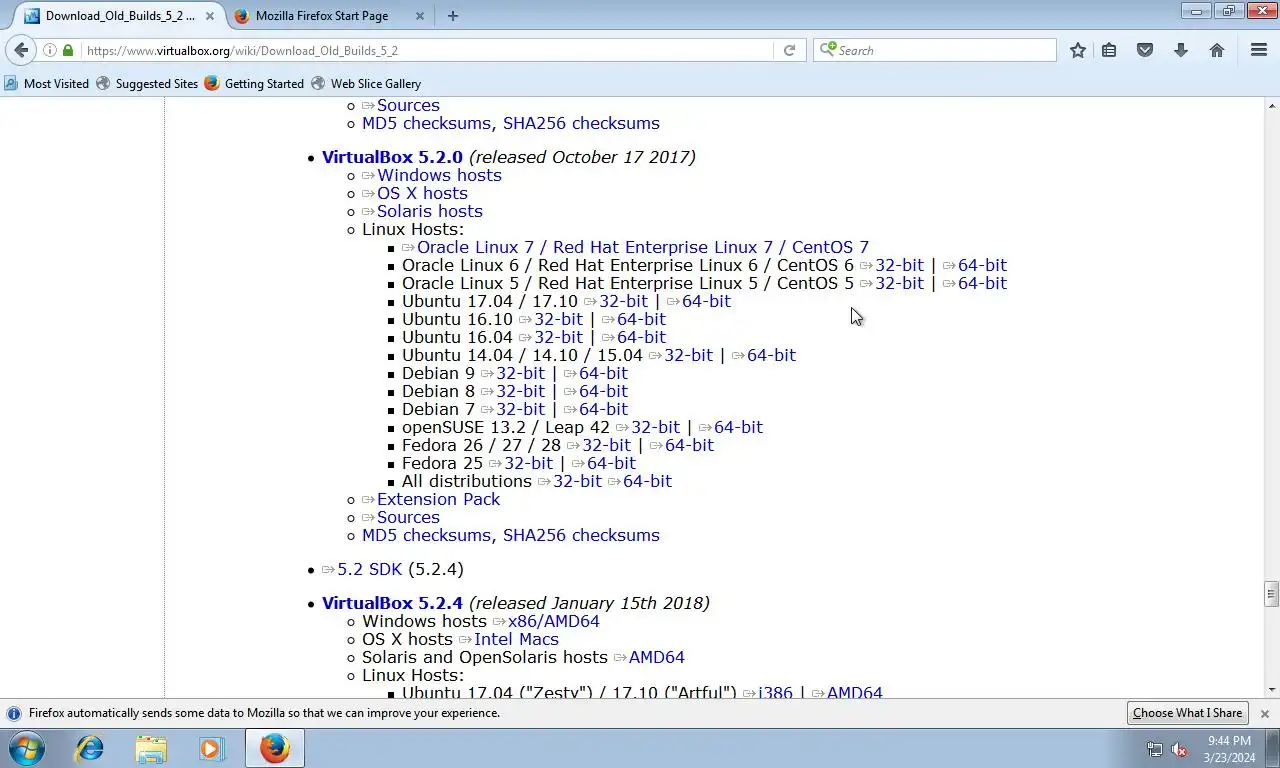Save page to Pocket icon

(x=1145, y=50)
